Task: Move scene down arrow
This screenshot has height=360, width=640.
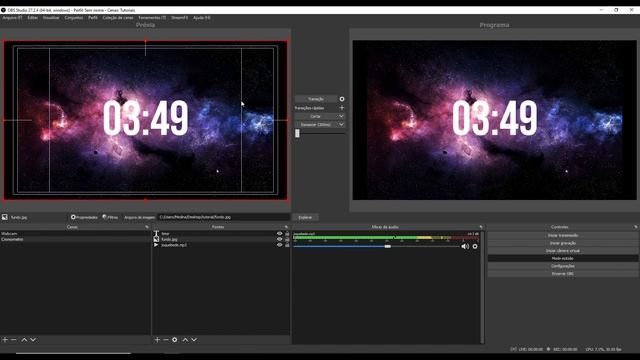Action: 33,340
